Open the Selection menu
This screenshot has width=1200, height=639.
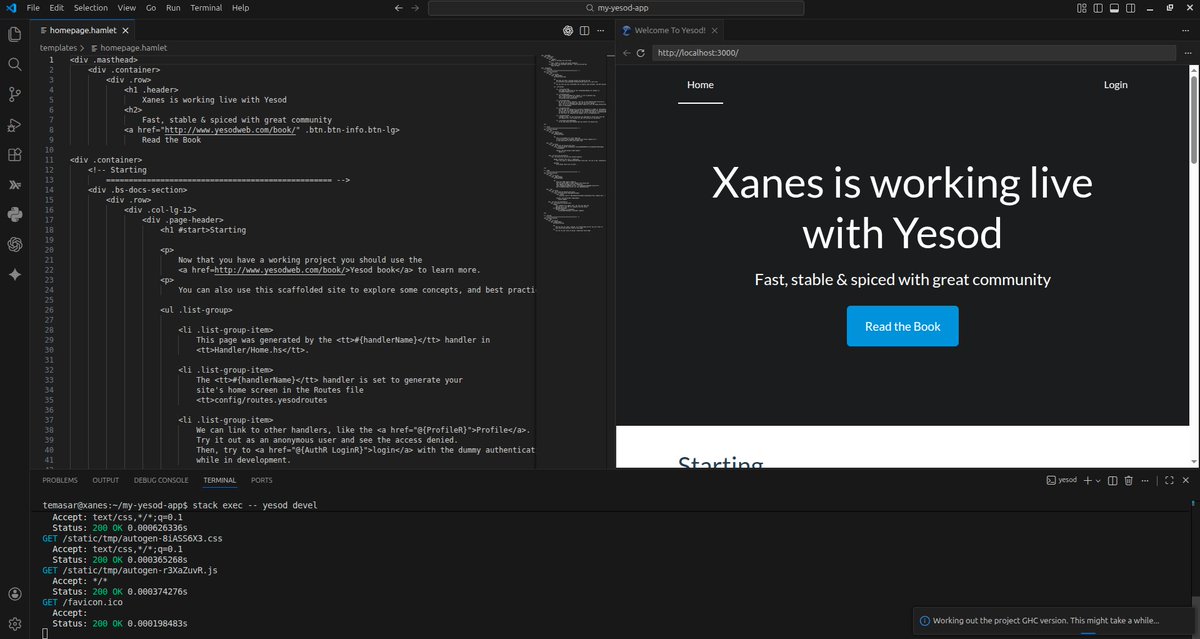(91, 7)
